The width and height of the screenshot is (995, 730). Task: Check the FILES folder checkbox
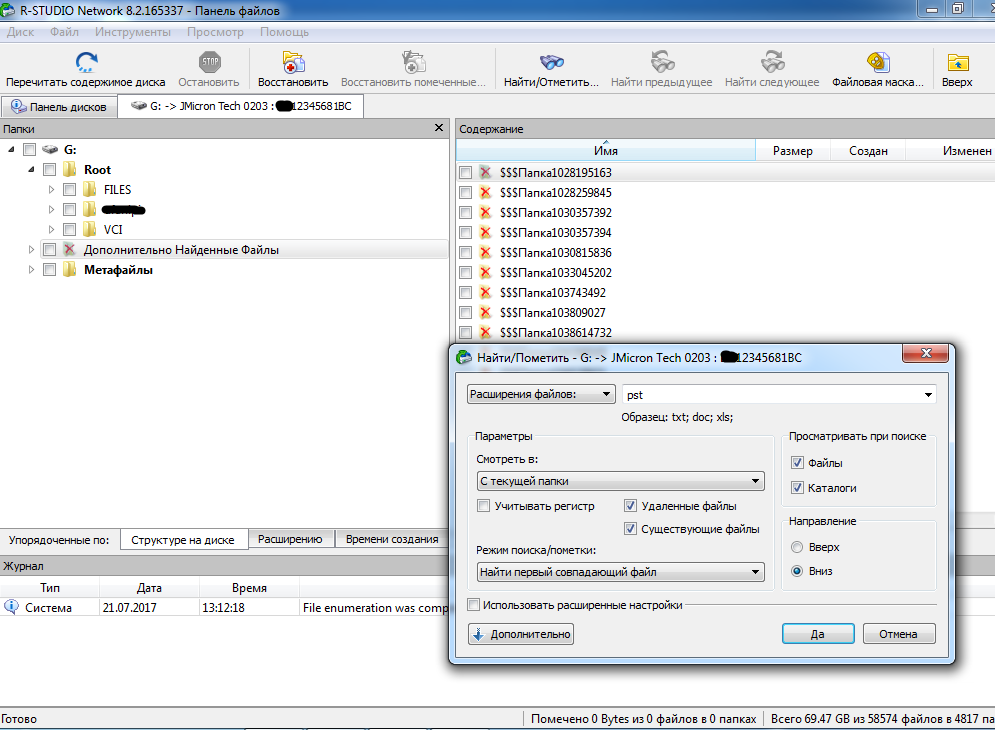70,189
